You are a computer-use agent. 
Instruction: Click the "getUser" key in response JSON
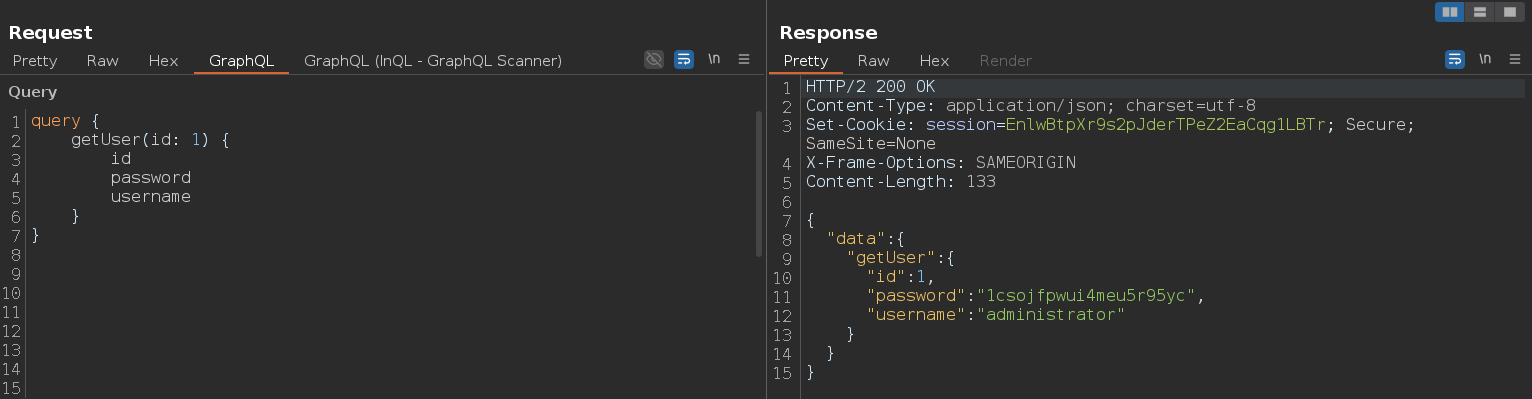(891, 259)
